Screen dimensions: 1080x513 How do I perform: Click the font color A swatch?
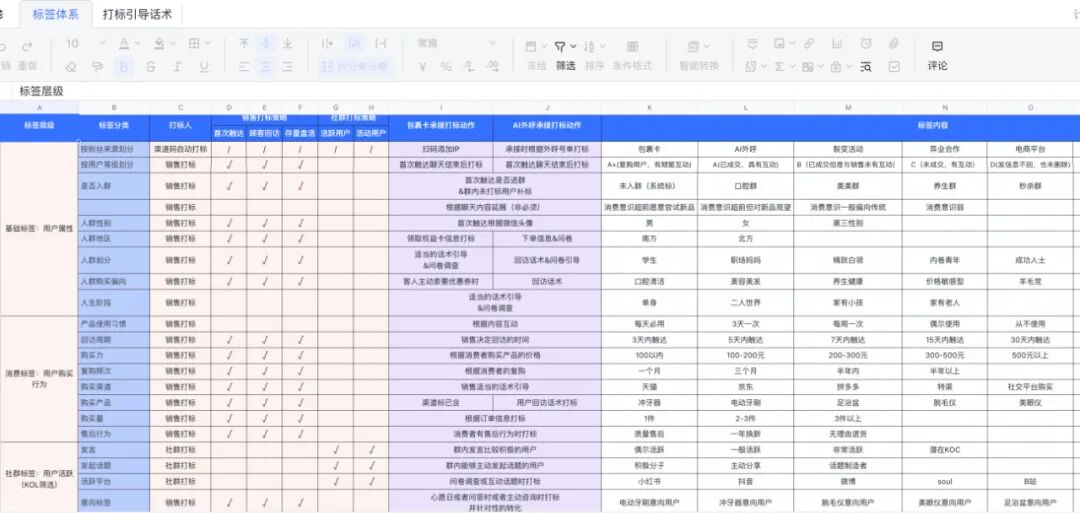coord(124,43)
